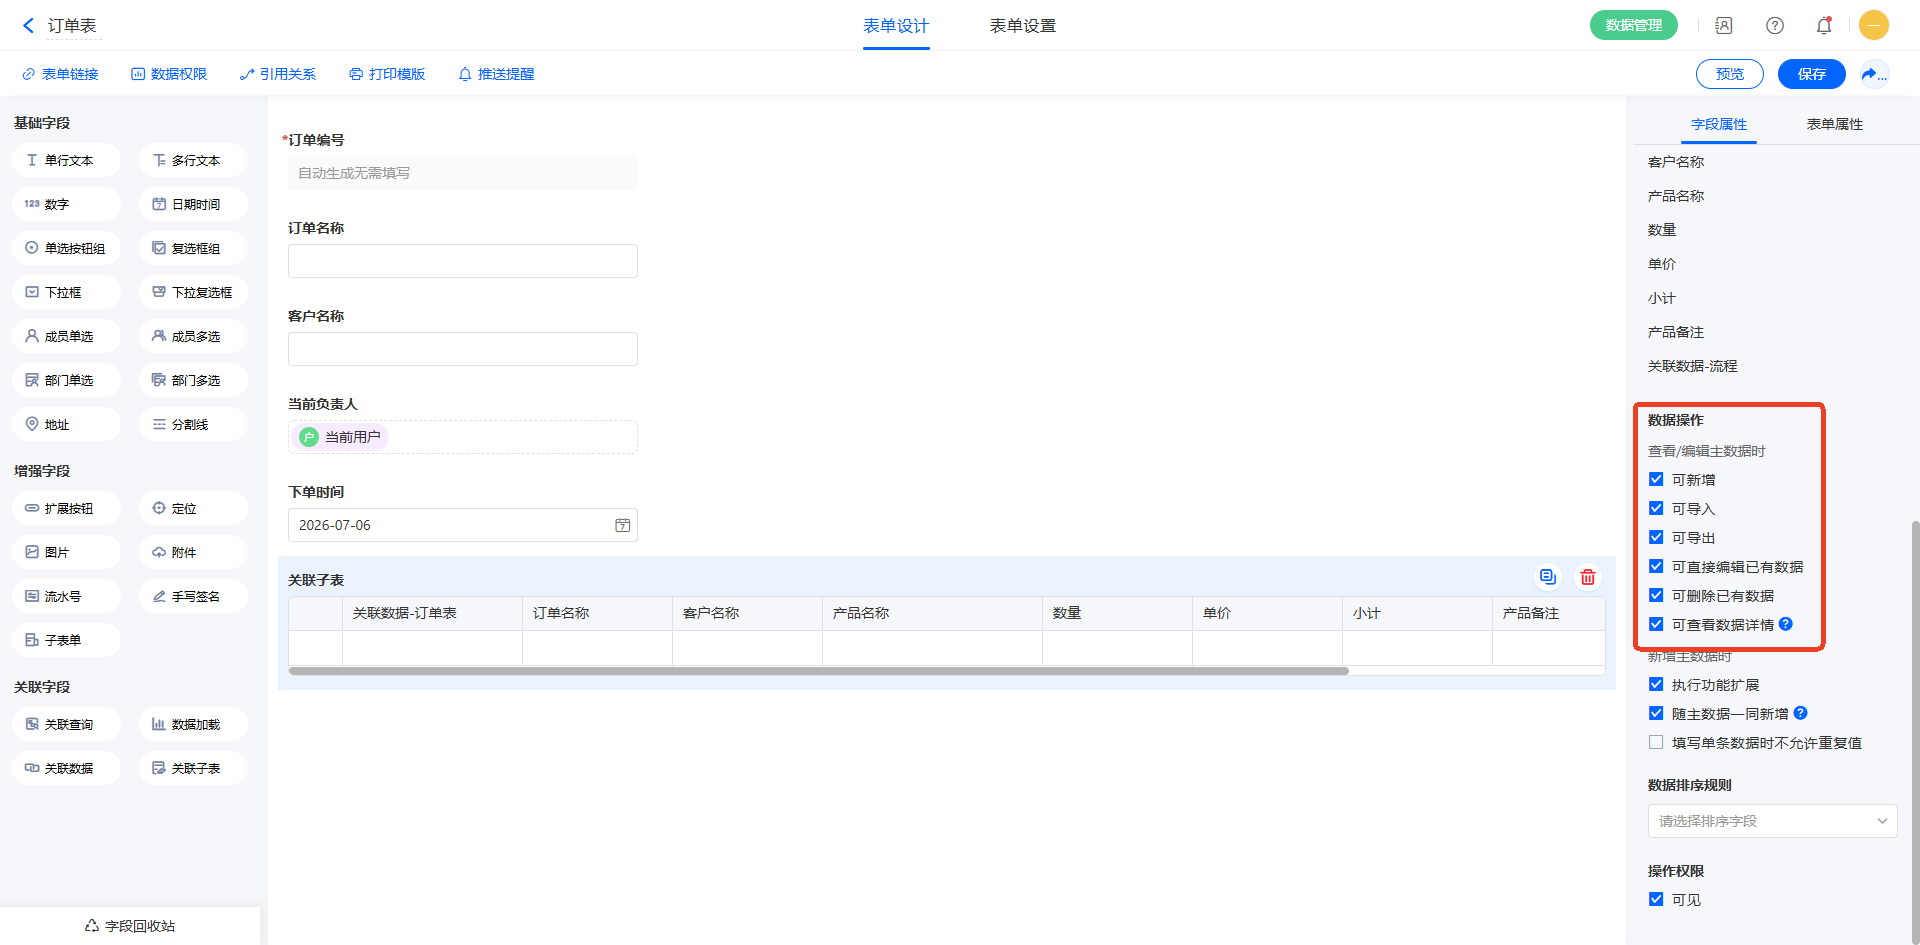Add 关联子表 field
The height and width of the screenshot is (945, 1920).
193,768
